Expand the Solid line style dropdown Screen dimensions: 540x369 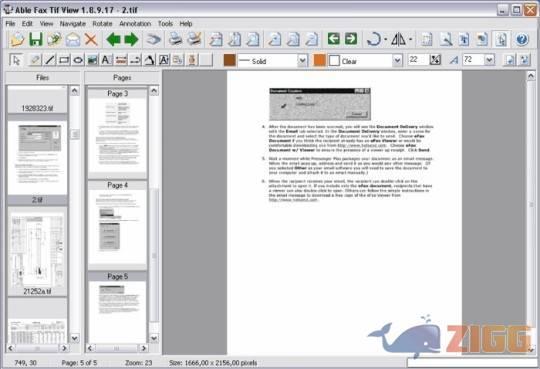(302, 61)
